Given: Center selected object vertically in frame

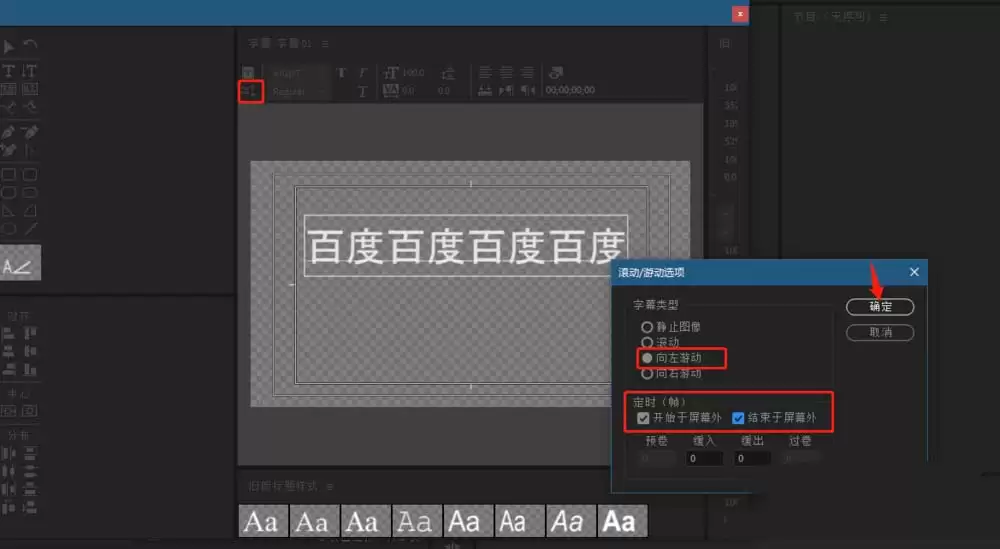Looking at the screenshot, I should [9, 411].
